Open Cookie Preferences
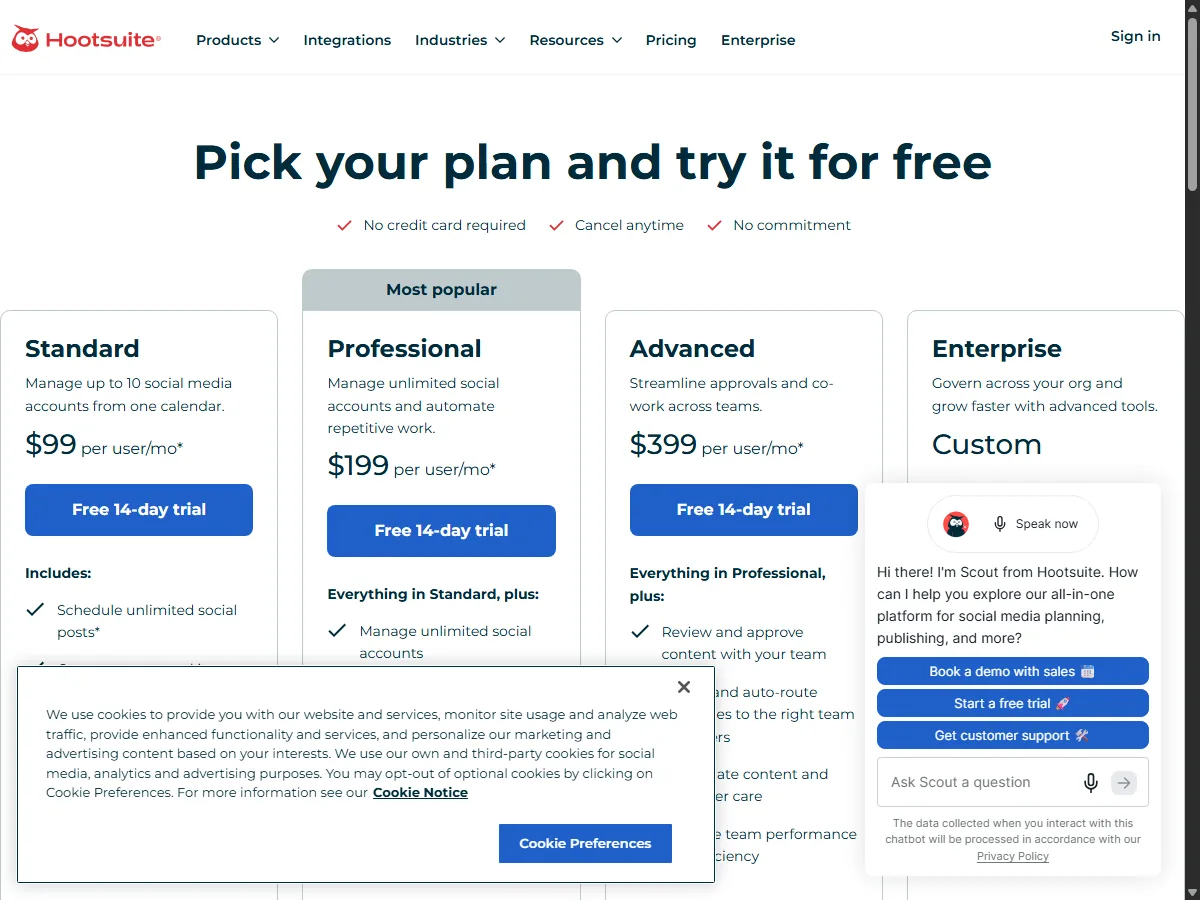Viewport: 1200px width, 900px height. (585, 843)
